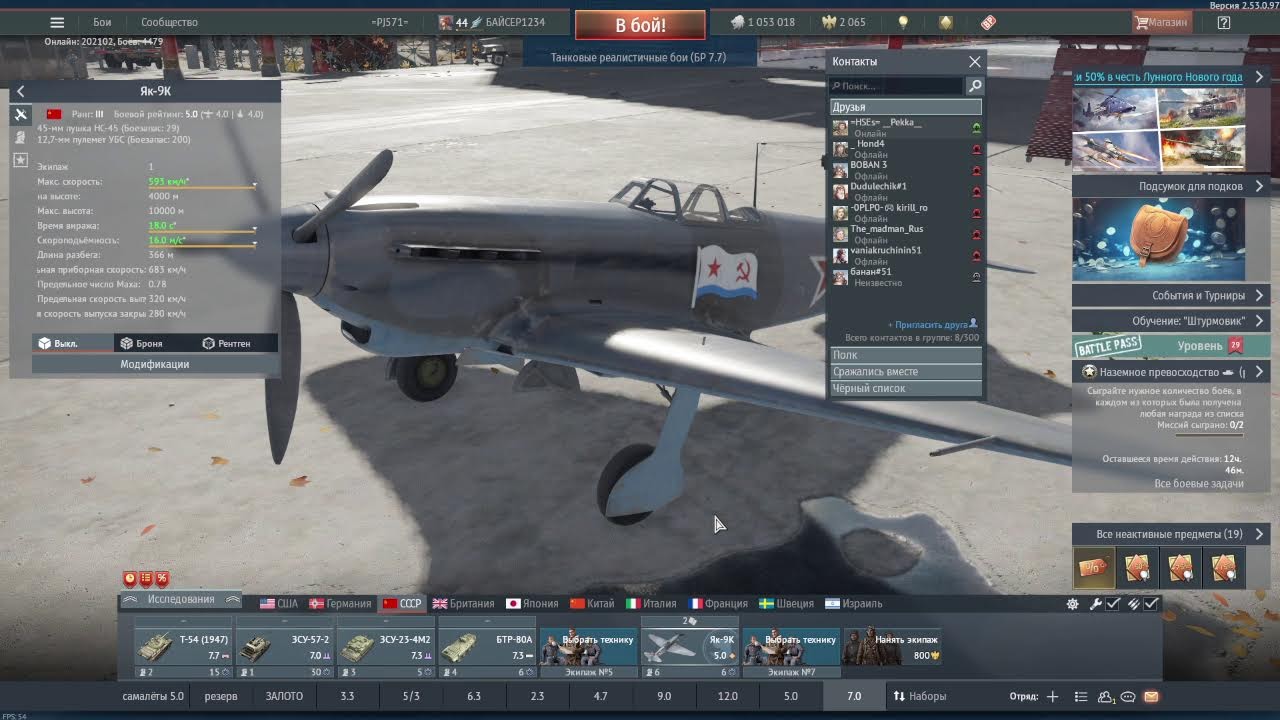Select the first discount booster item
The image size is (1280, 720).
[1093, 568]
